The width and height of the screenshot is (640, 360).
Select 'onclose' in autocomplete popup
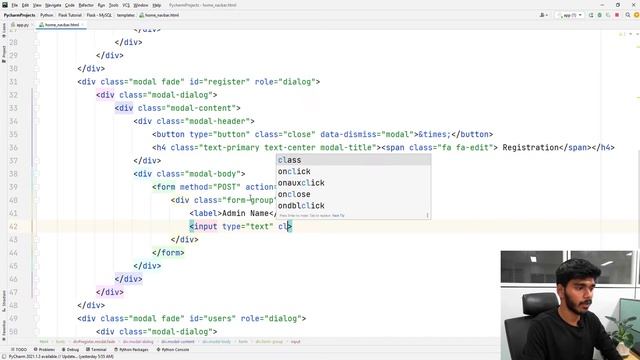353,194
